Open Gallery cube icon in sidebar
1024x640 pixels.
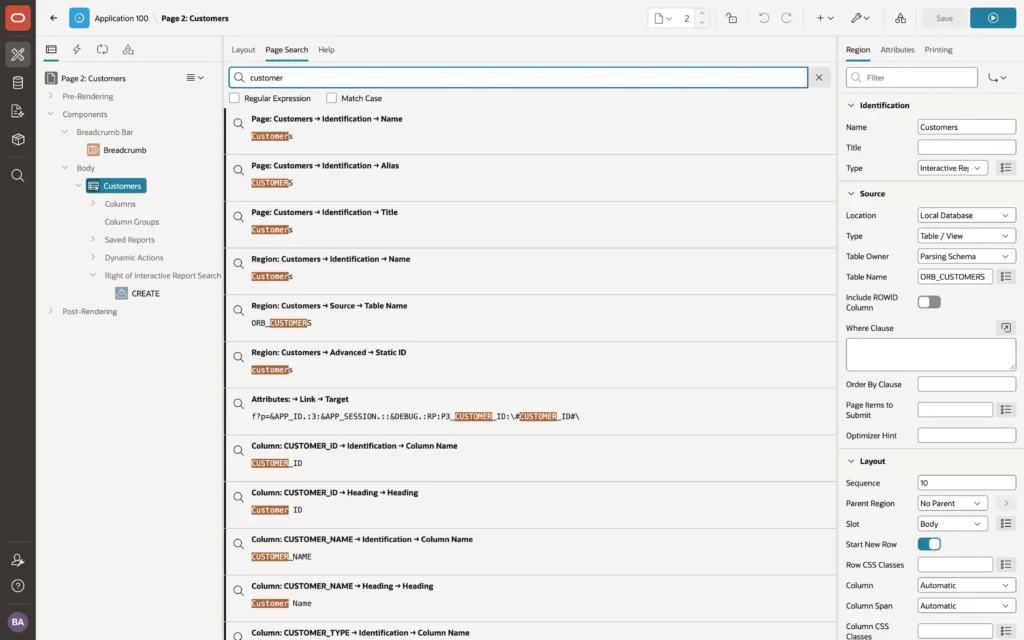pos(18,139)
